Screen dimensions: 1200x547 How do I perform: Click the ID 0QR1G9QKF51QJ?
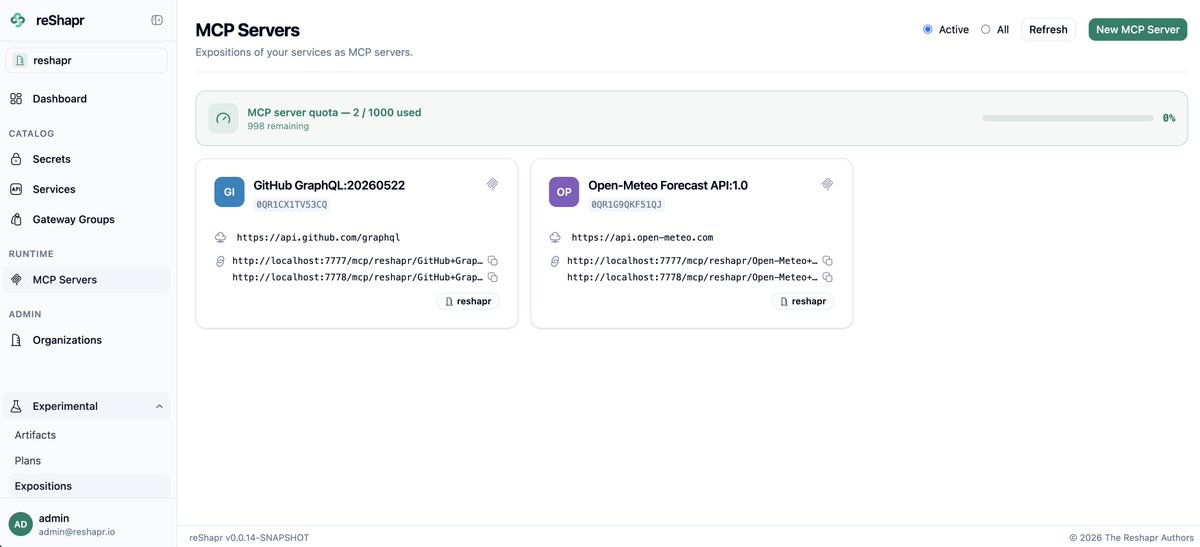click(x=626, y=204)
